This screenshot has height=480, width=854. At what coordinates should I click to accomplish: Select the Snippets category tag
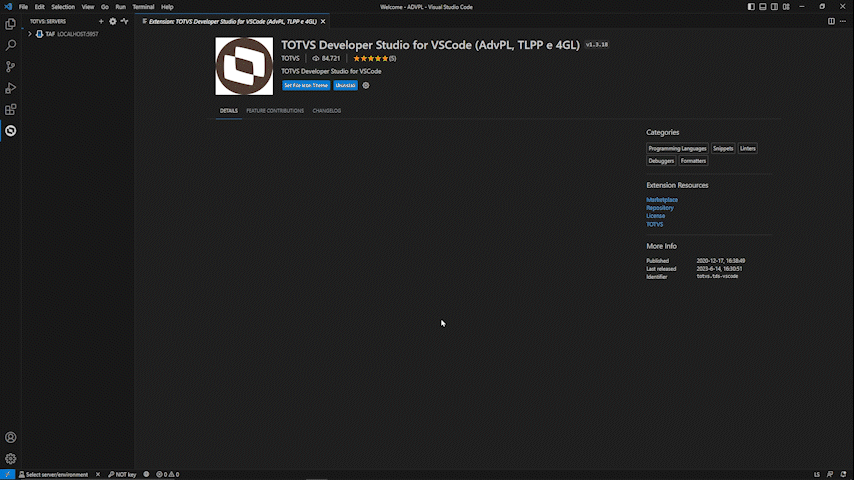[723, 148]
